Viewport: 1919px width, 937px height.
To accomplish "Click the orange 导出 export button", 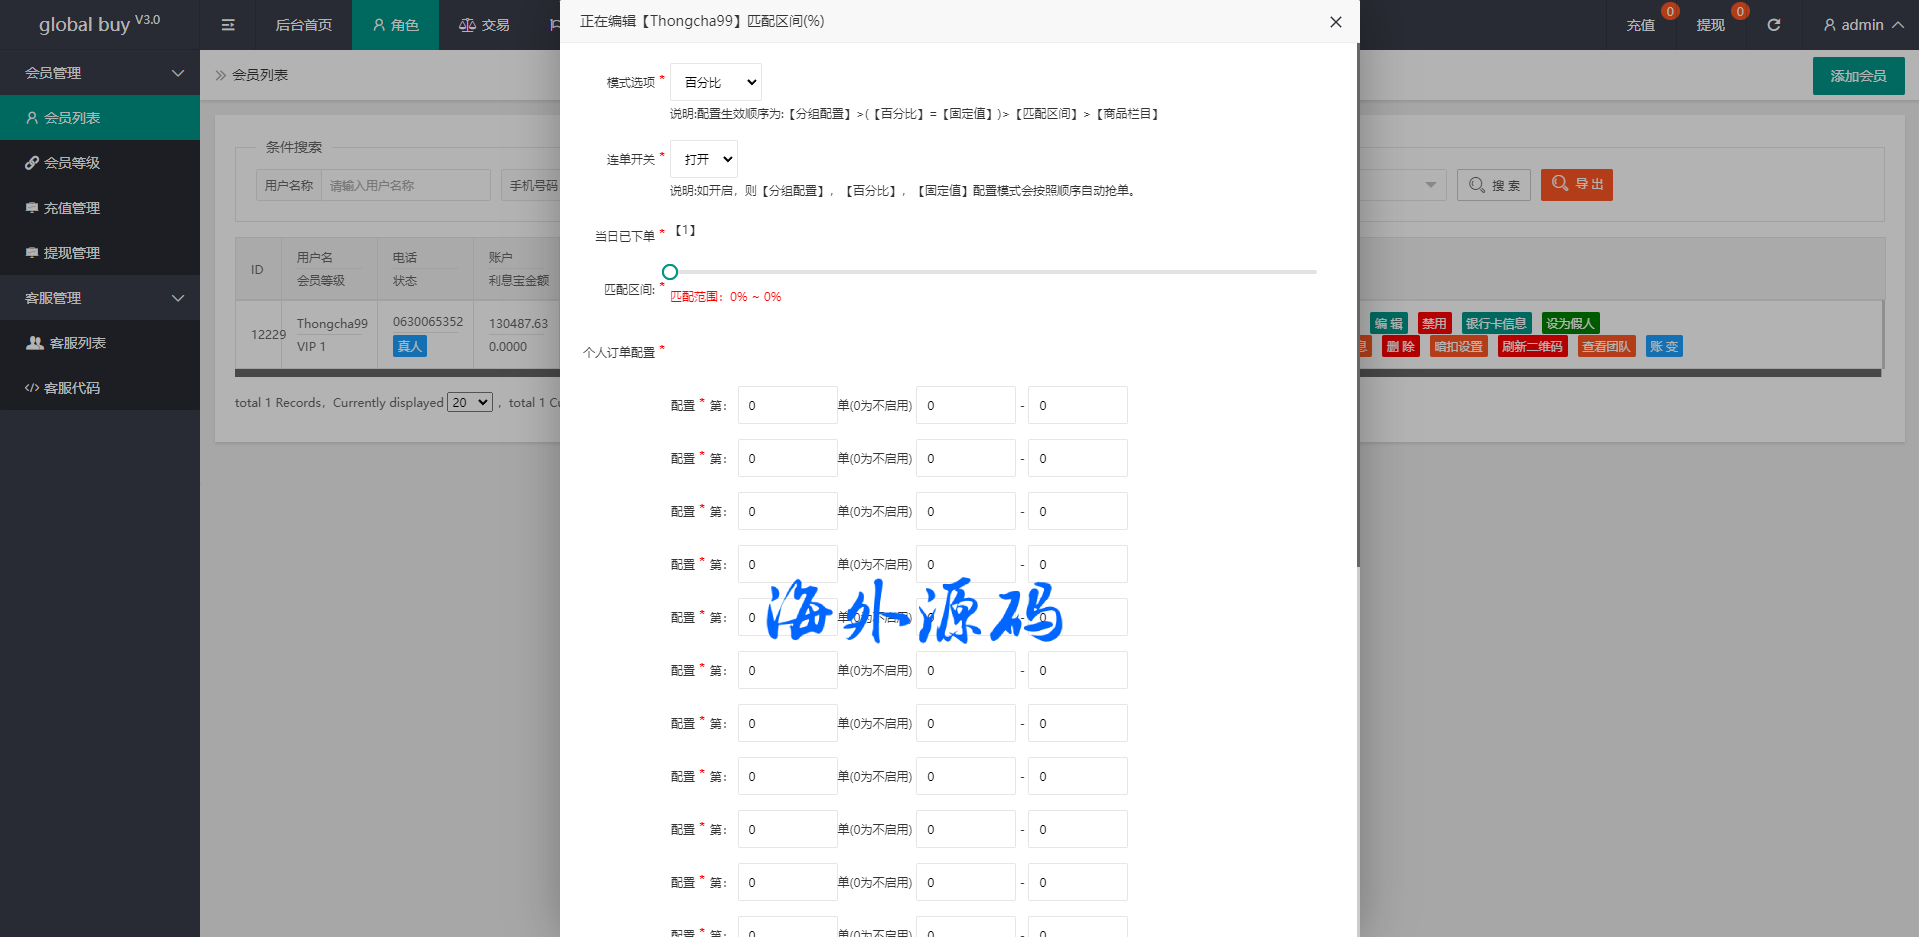I will pos(1576,185).
